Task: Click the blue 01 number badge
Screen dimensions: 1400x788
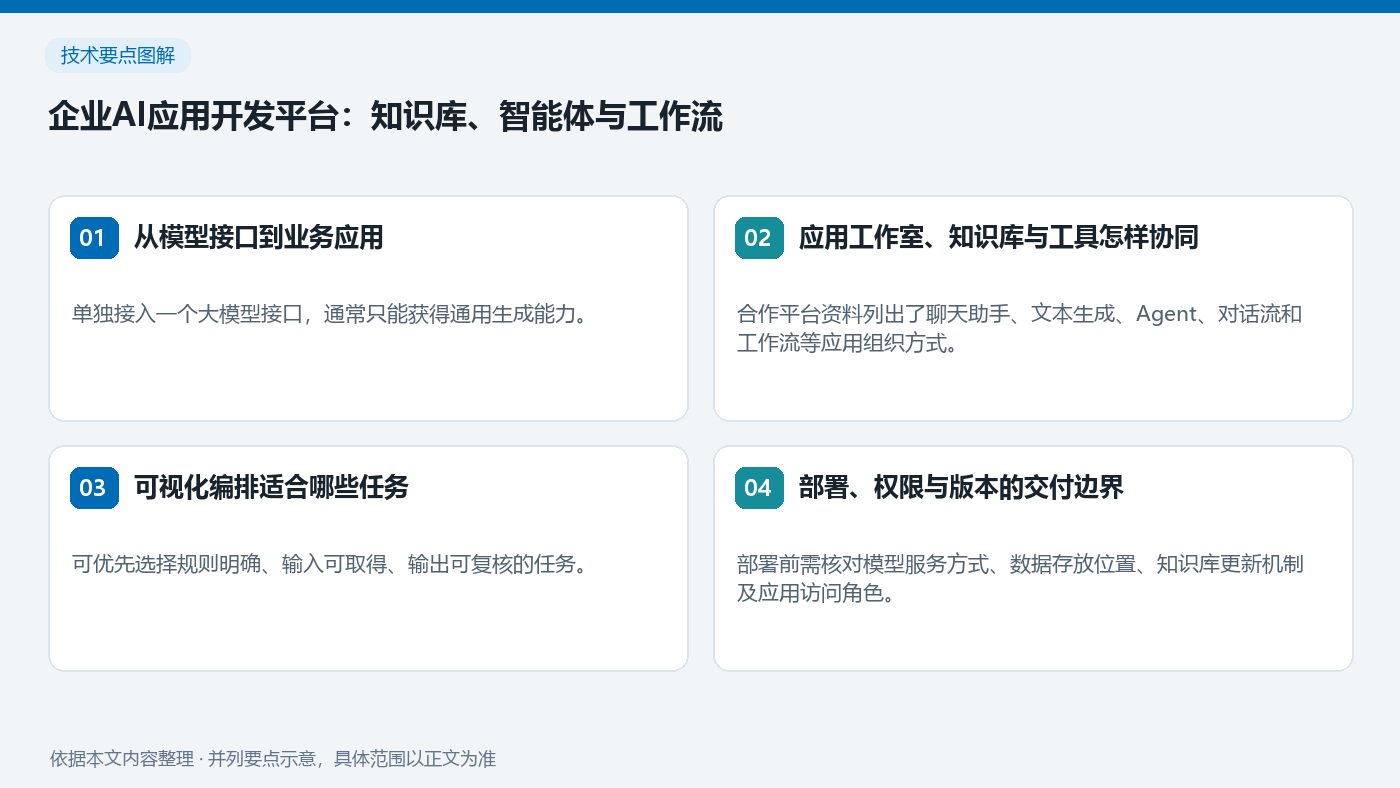Action: tap(94, 238)
